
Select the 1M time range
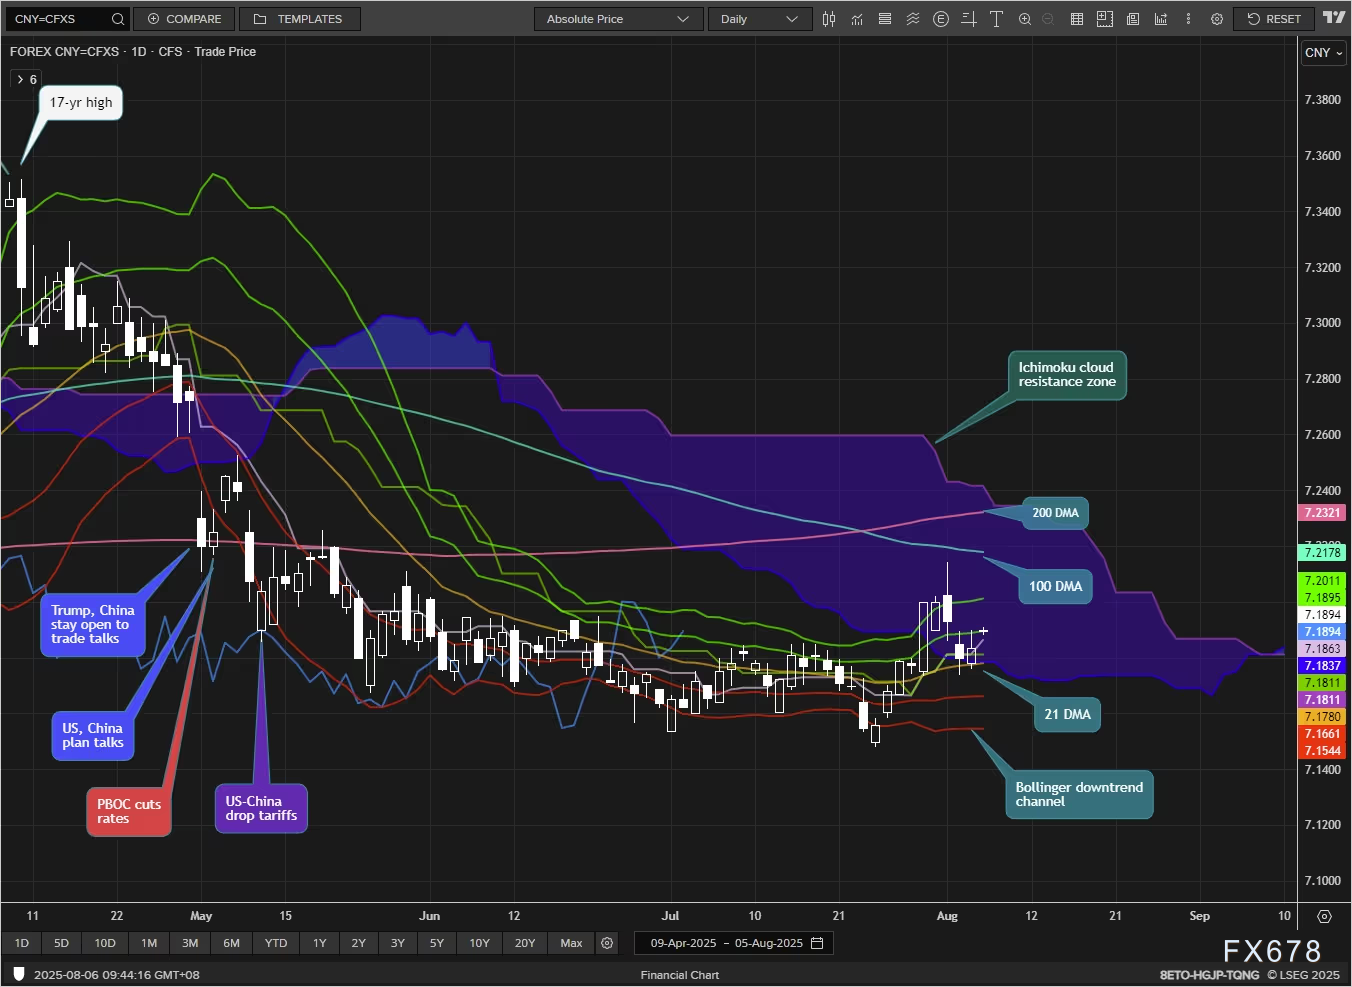click(x=149, y=943)
